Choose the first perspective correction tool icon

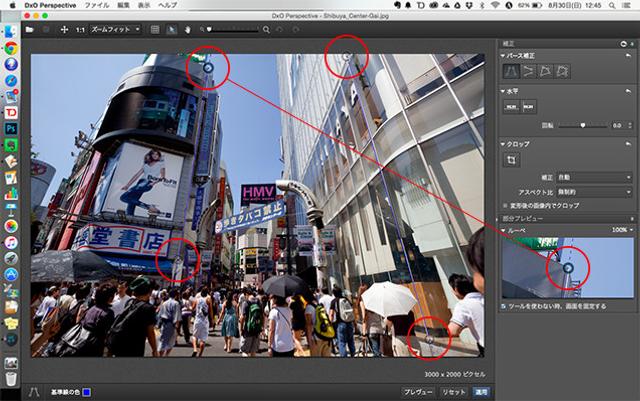(x=511, y=72)
